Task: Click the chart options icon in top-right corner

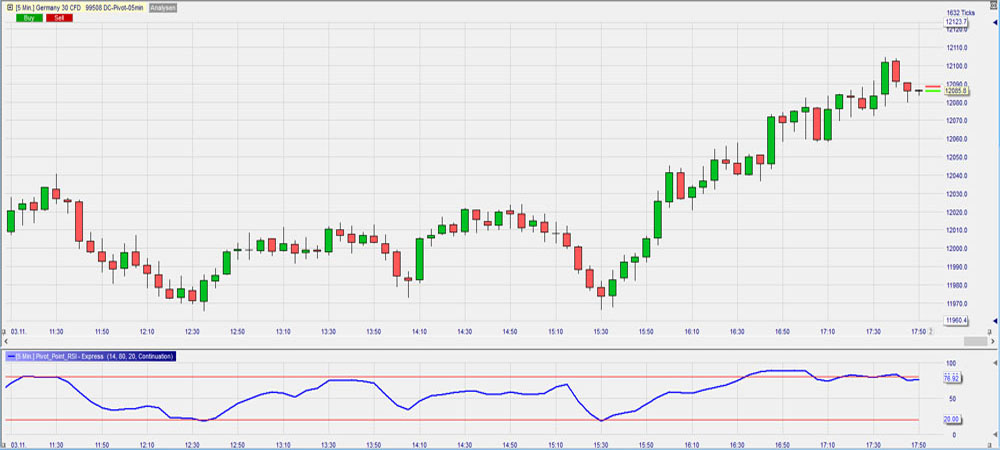Action: click(x=992, y=8)
